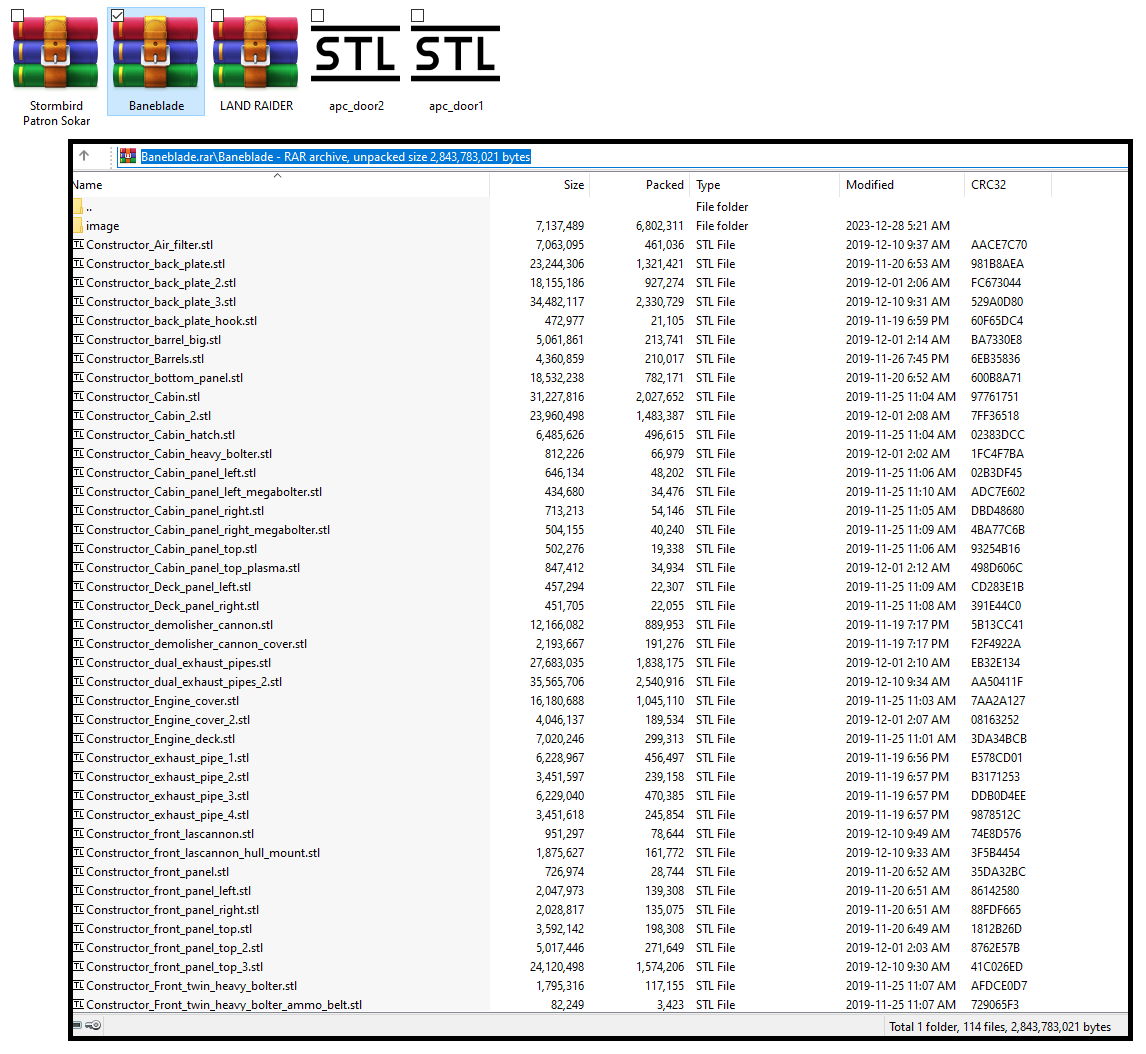
Task: Select the Constructor_Cabin_hatch.stl file icon
Action: (x=78, y=434)
